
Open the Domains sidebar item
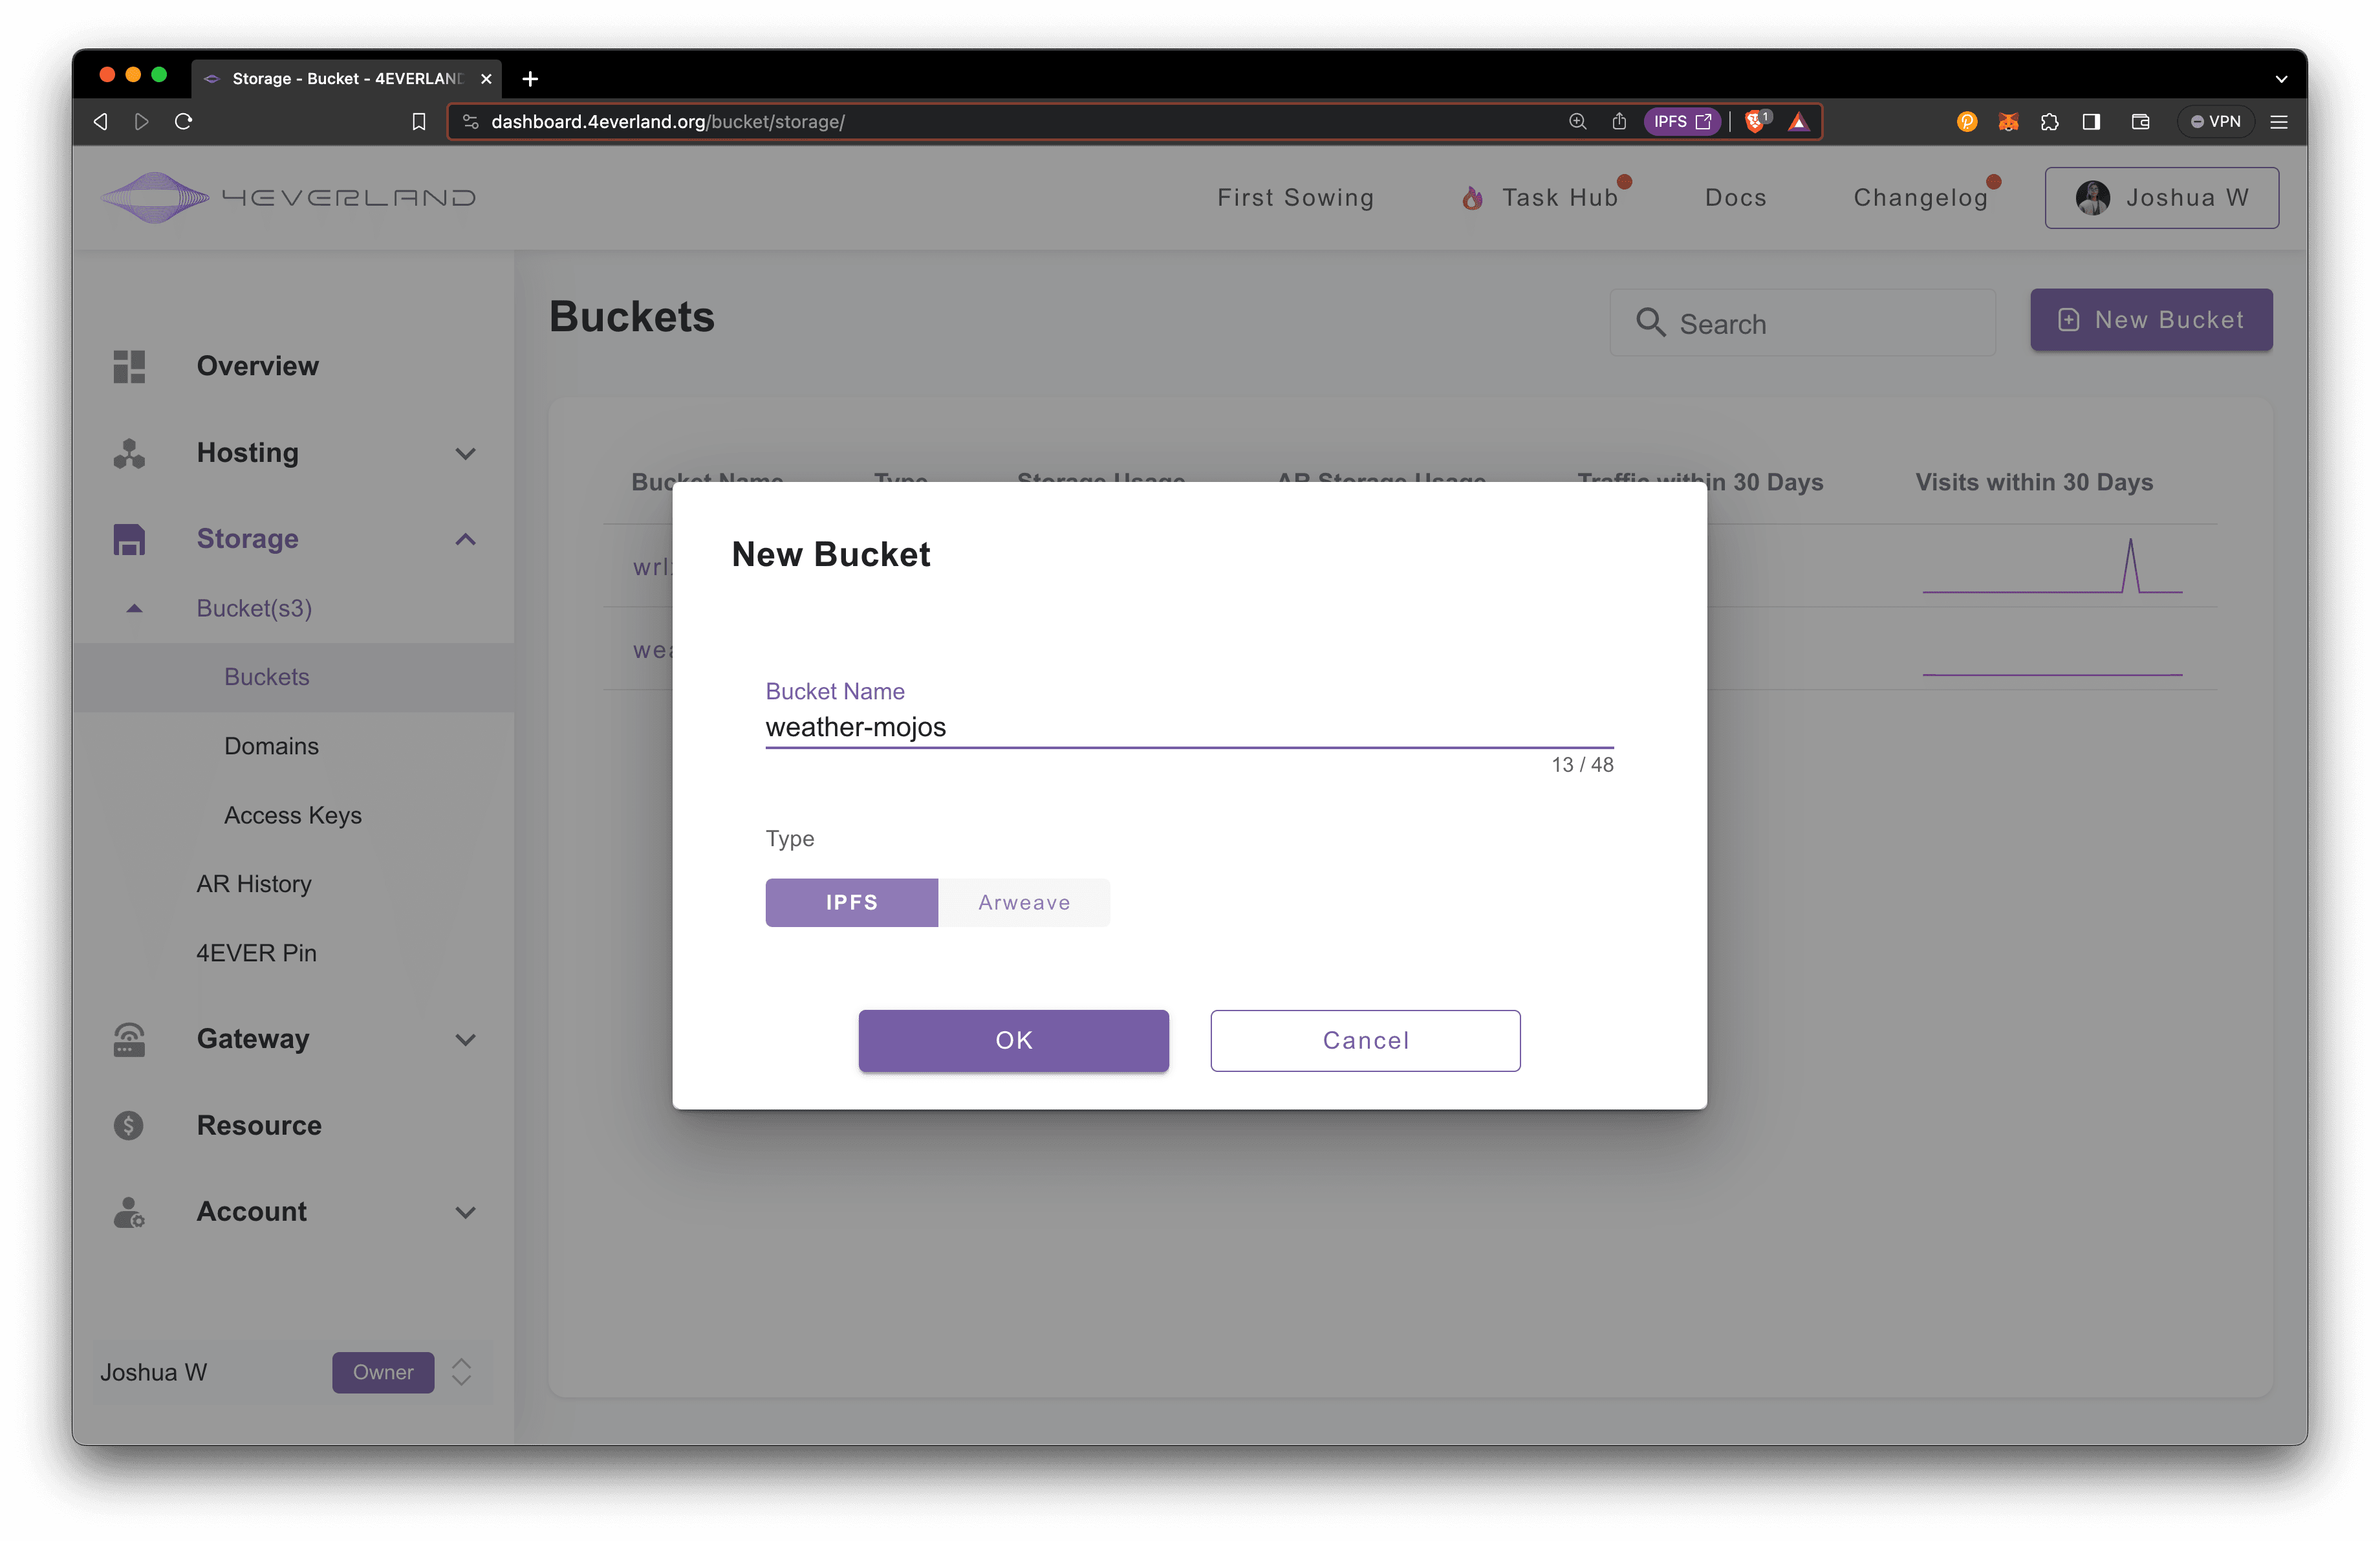click(x=271, y=746)
